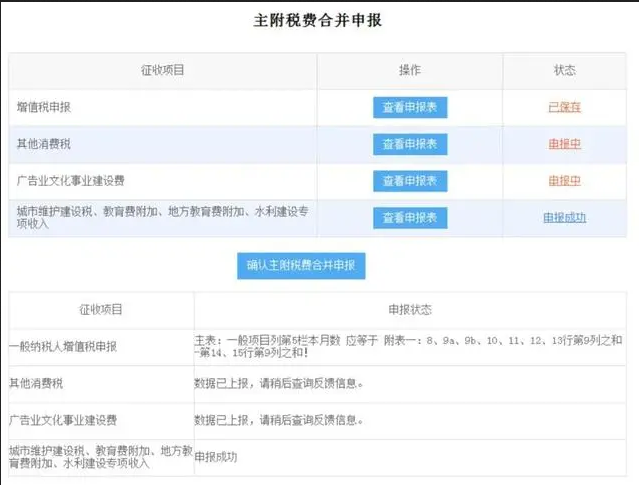Select 数据已上报 message for 其他消费税

tap(279, 384)
